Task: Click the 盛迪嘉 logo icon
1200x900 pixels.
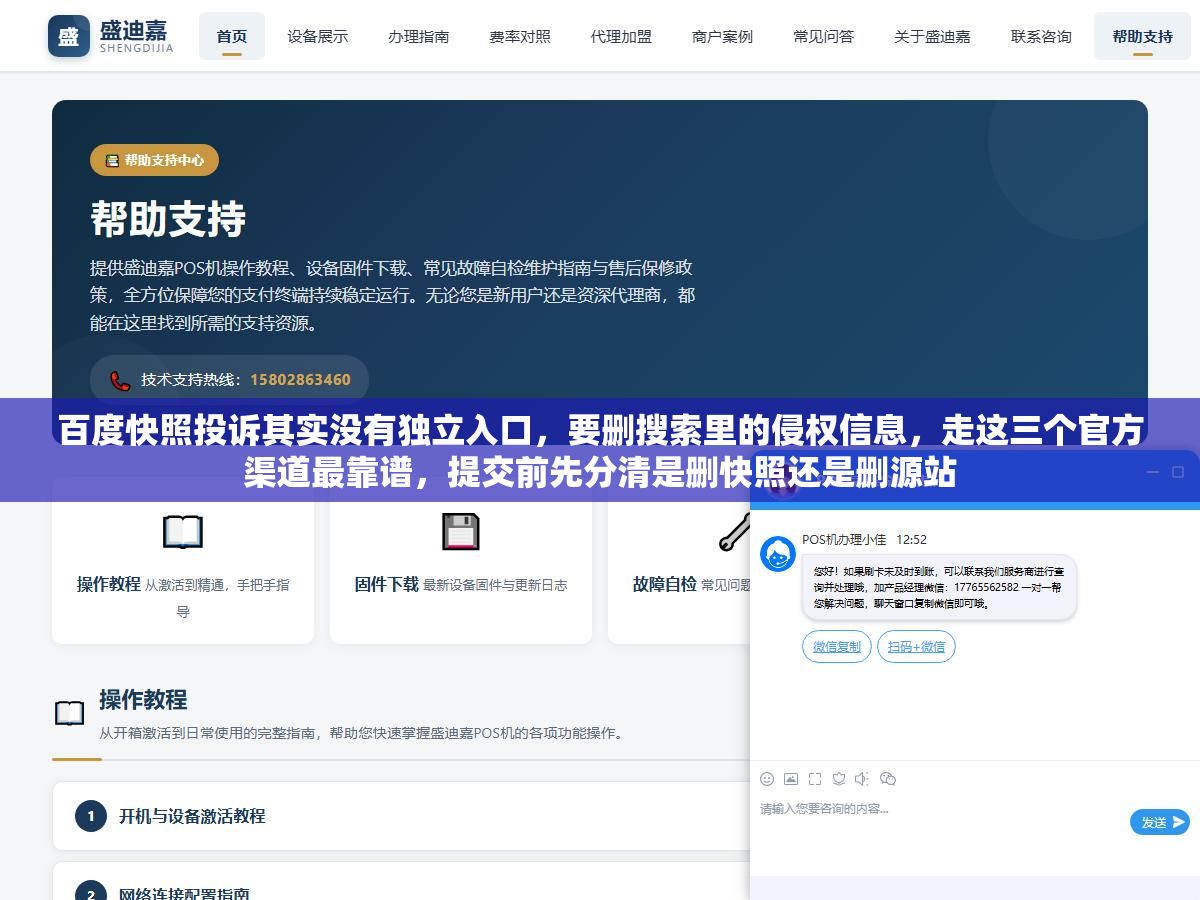Action: pos(68,36)
